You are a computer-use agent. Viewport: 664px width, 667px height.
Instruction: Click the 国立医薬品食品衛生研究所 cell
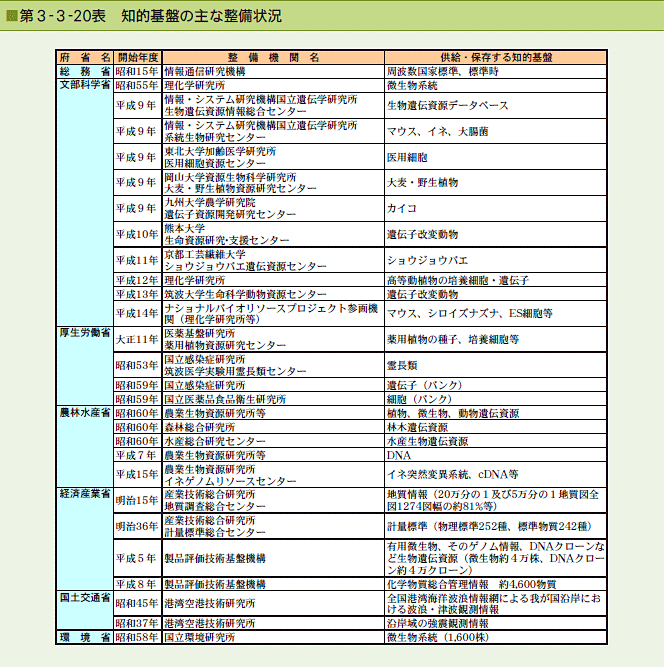[x=273, y=399]
